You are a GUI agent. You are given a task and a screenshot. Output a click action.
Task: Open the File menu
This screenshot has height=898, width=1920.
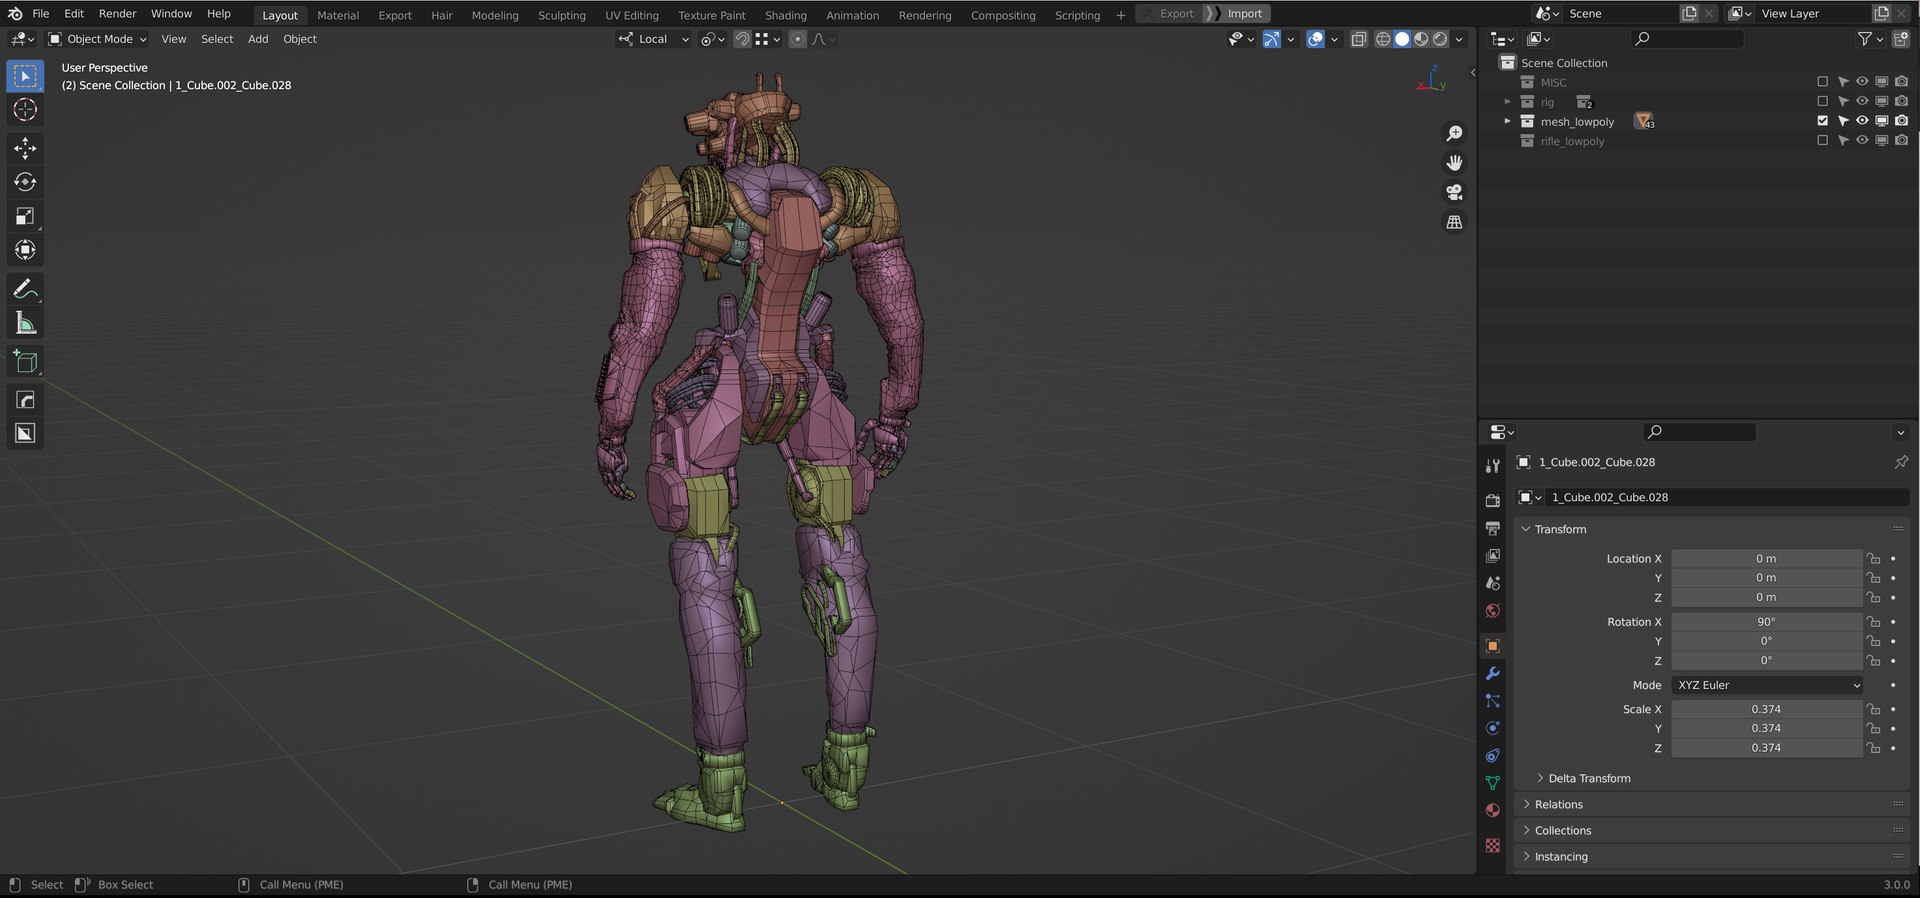pos(40,14)
